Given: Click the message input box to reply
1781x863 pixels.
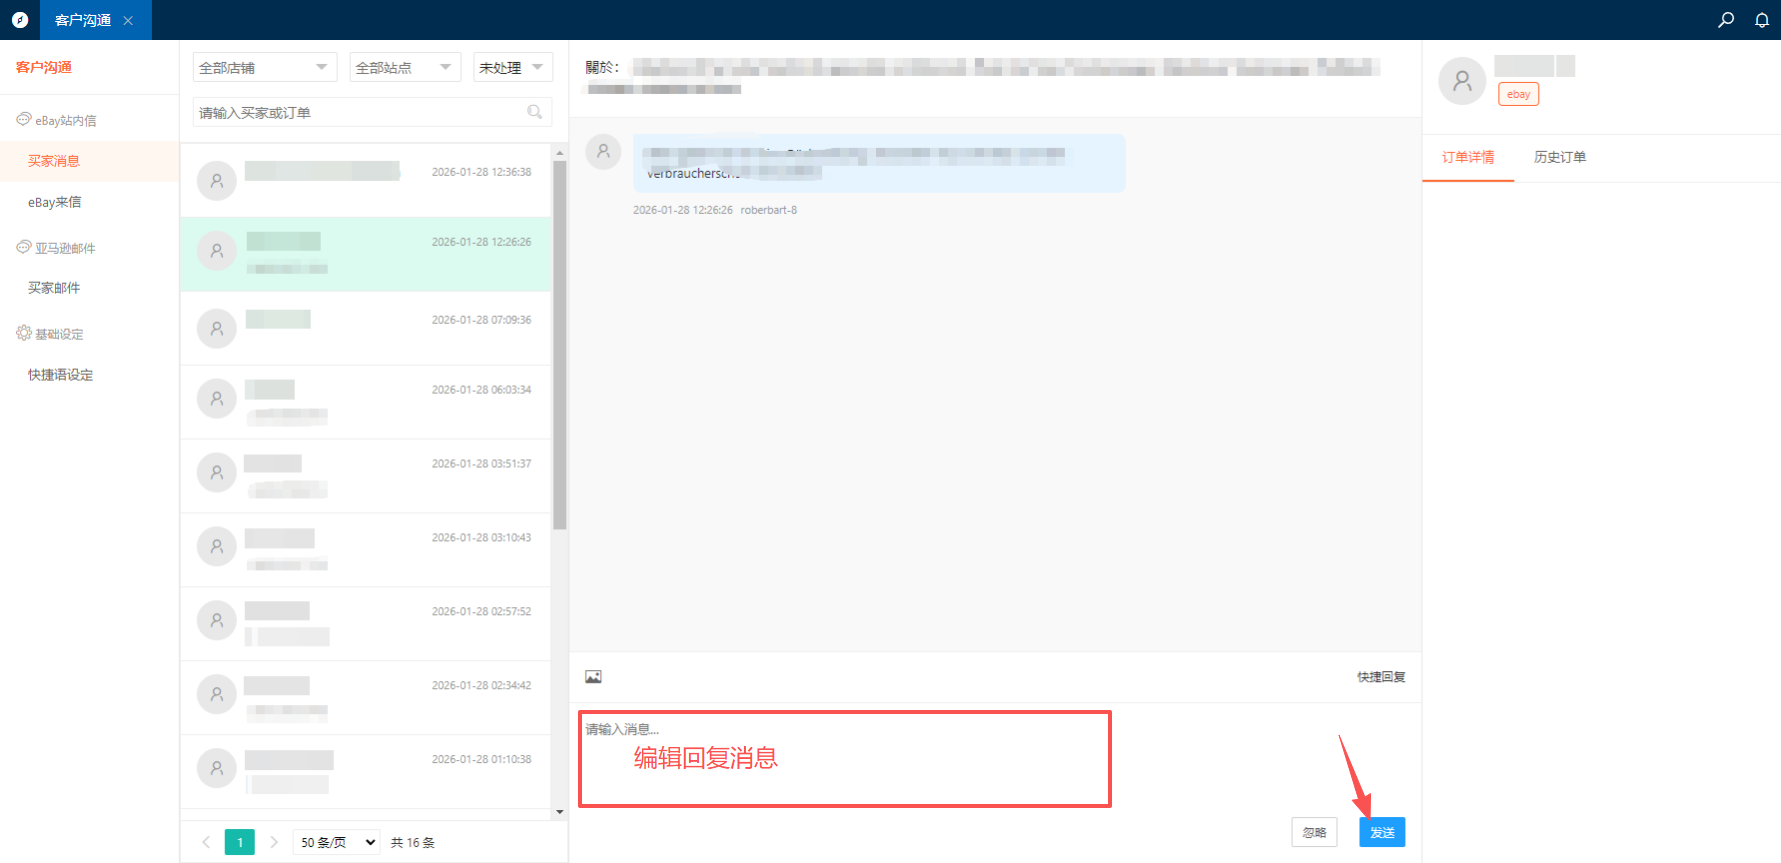Looking at the screenshot, I should pos(844,760).
